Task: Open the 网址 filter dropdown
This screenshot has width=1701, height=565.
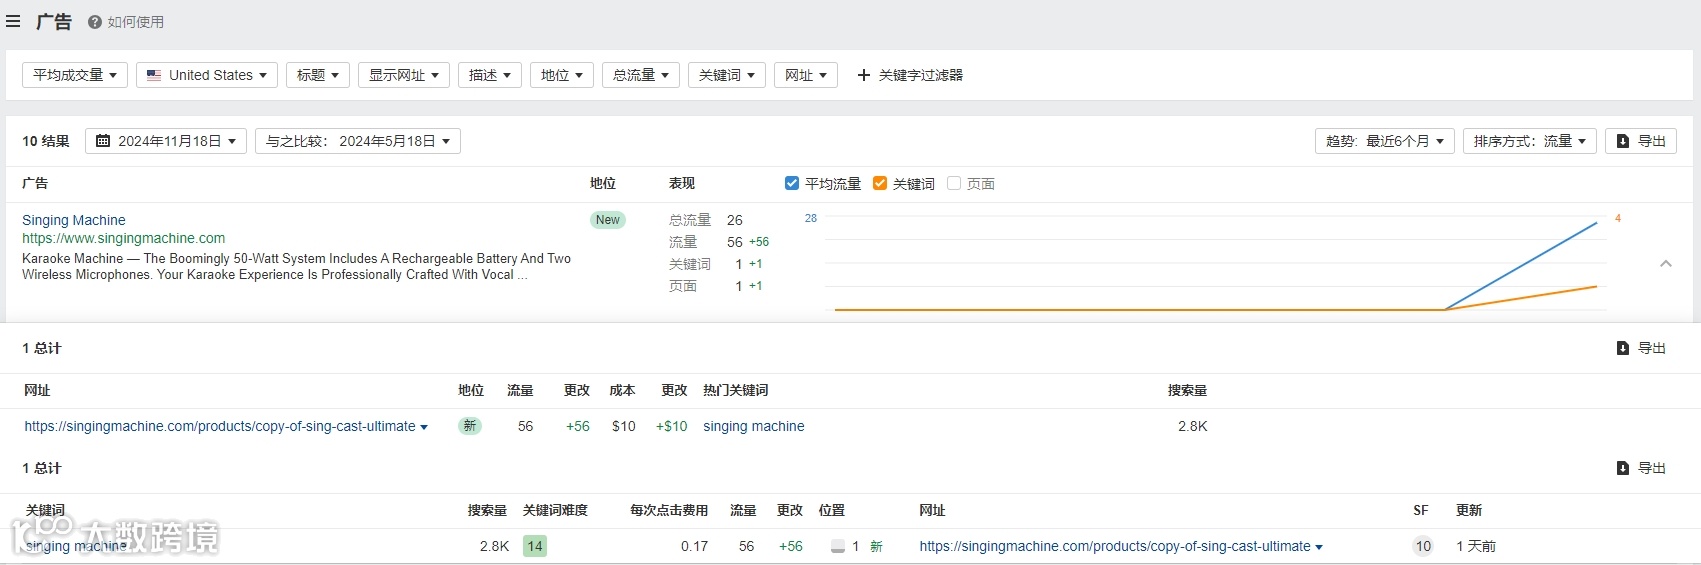Action: [806, 75]
